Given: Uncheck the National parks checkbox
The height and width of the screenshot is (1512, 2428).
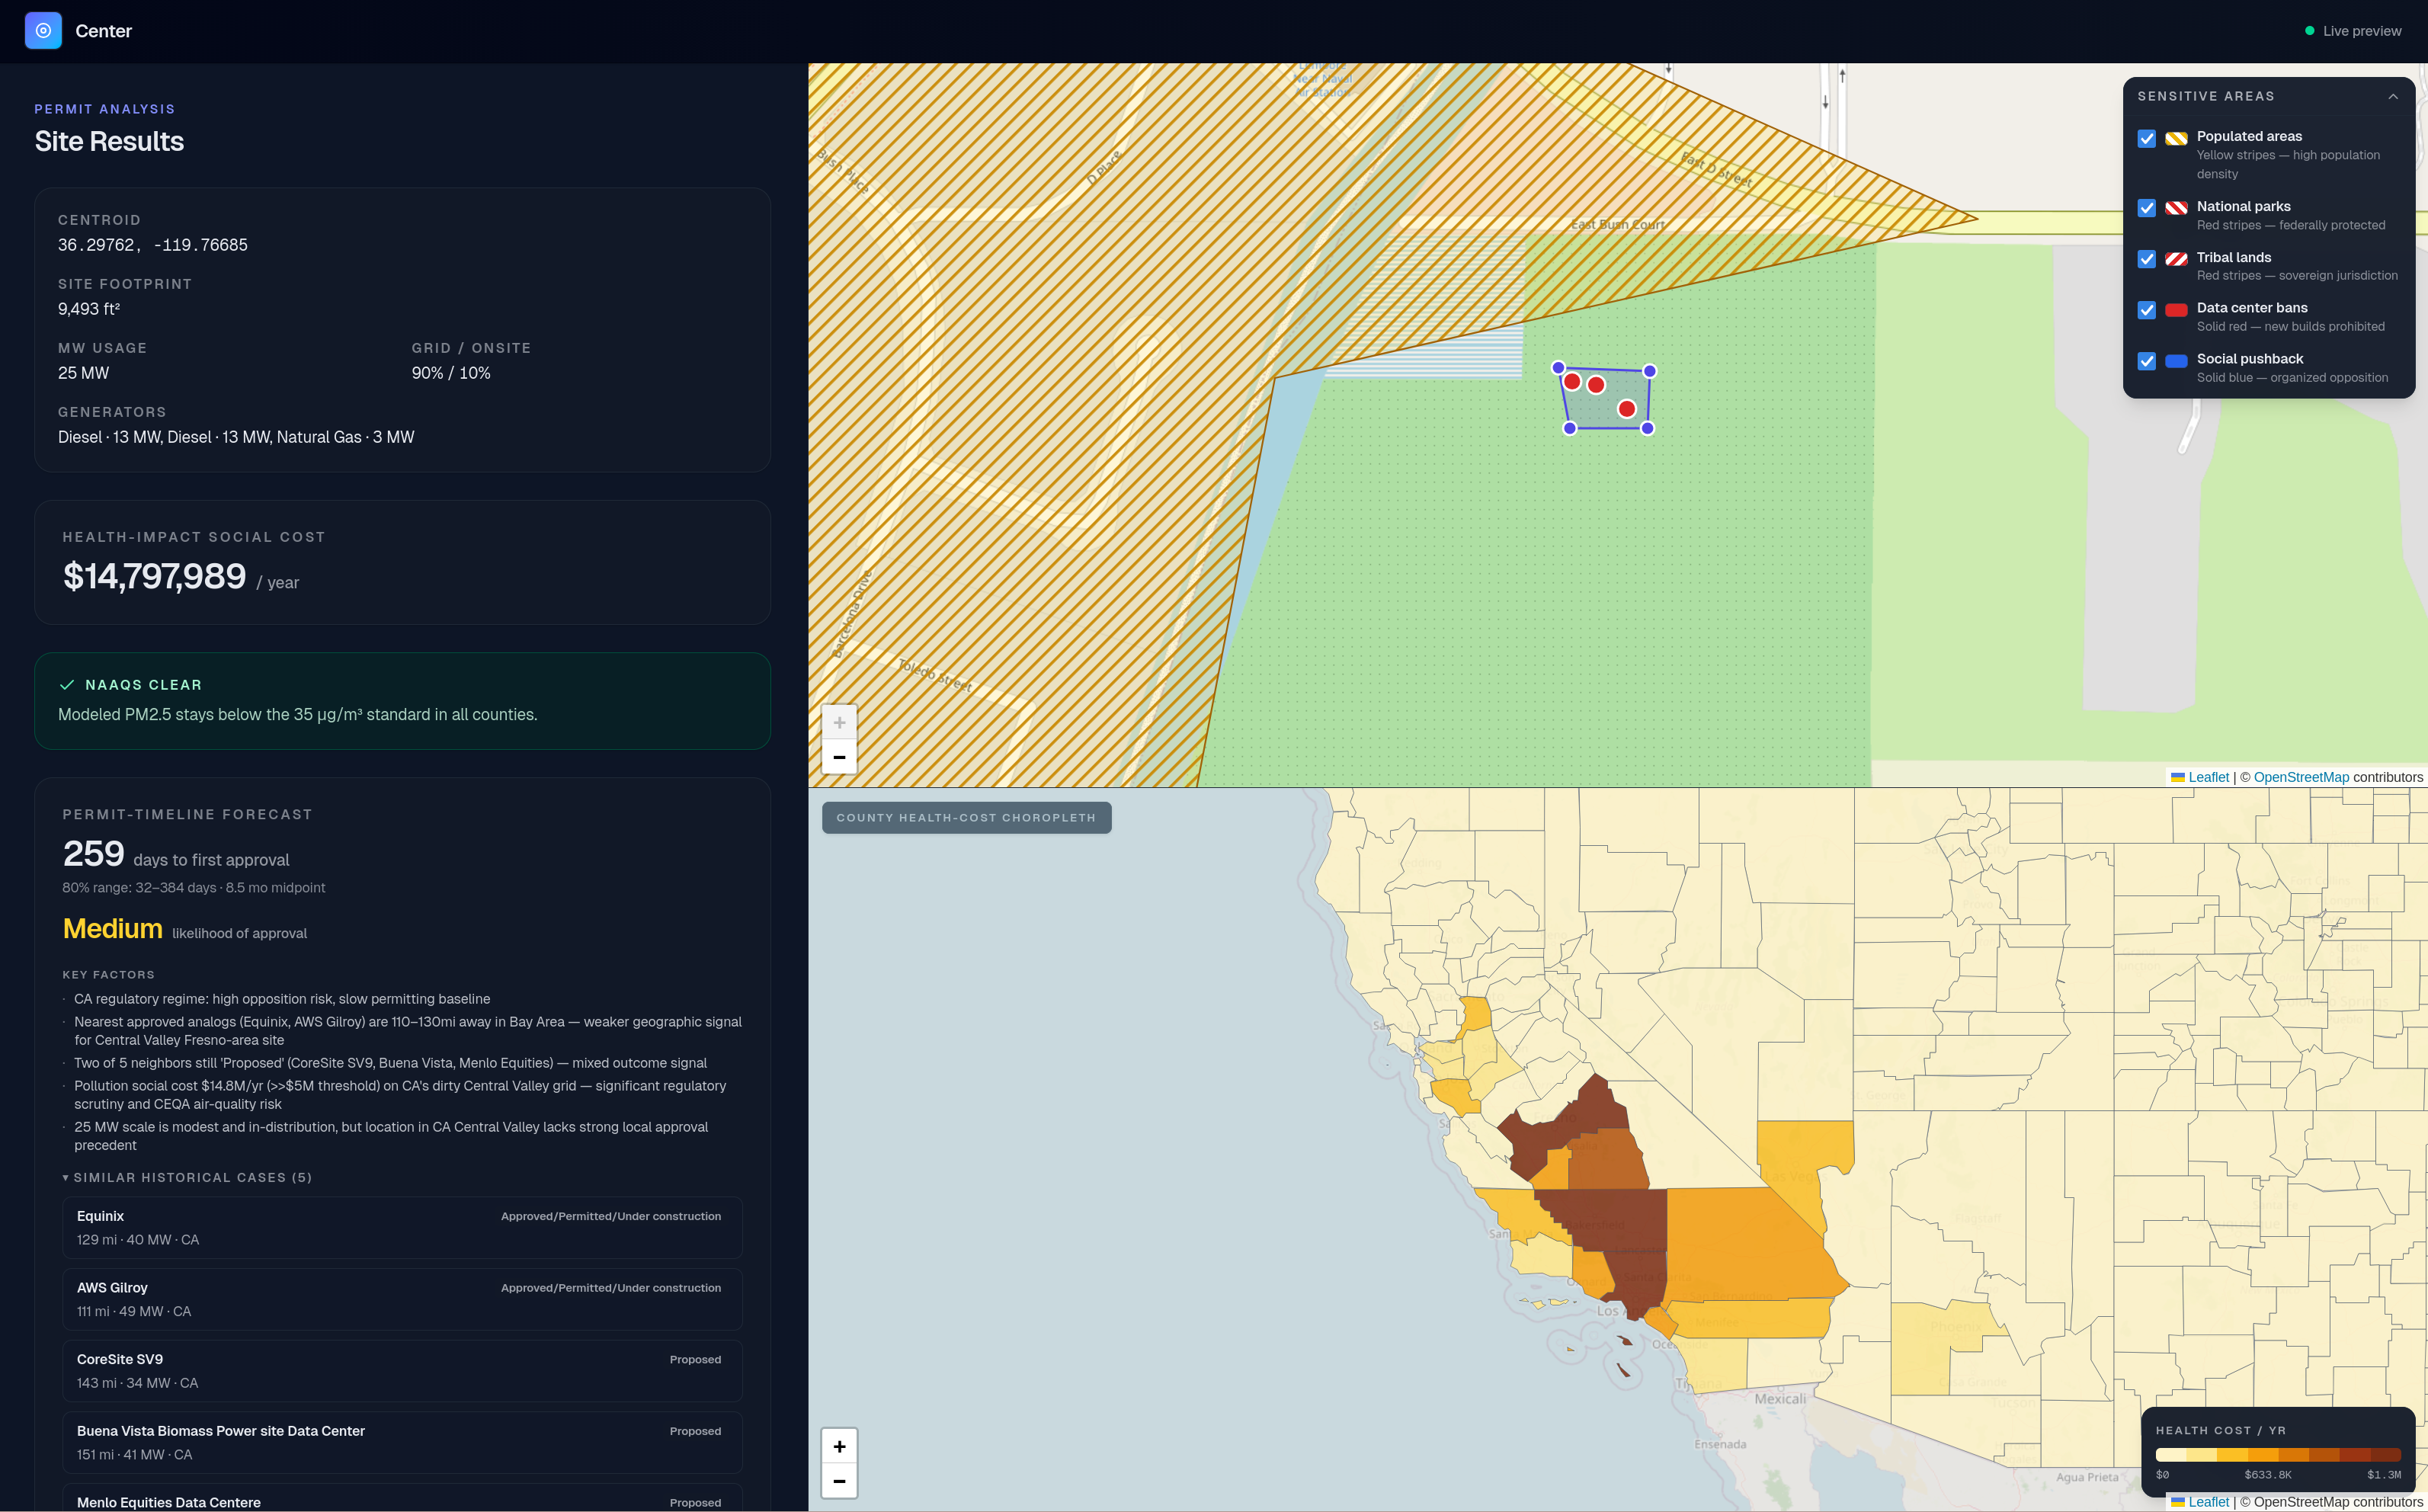Looking at the screenshot, I should point(2146,208).
